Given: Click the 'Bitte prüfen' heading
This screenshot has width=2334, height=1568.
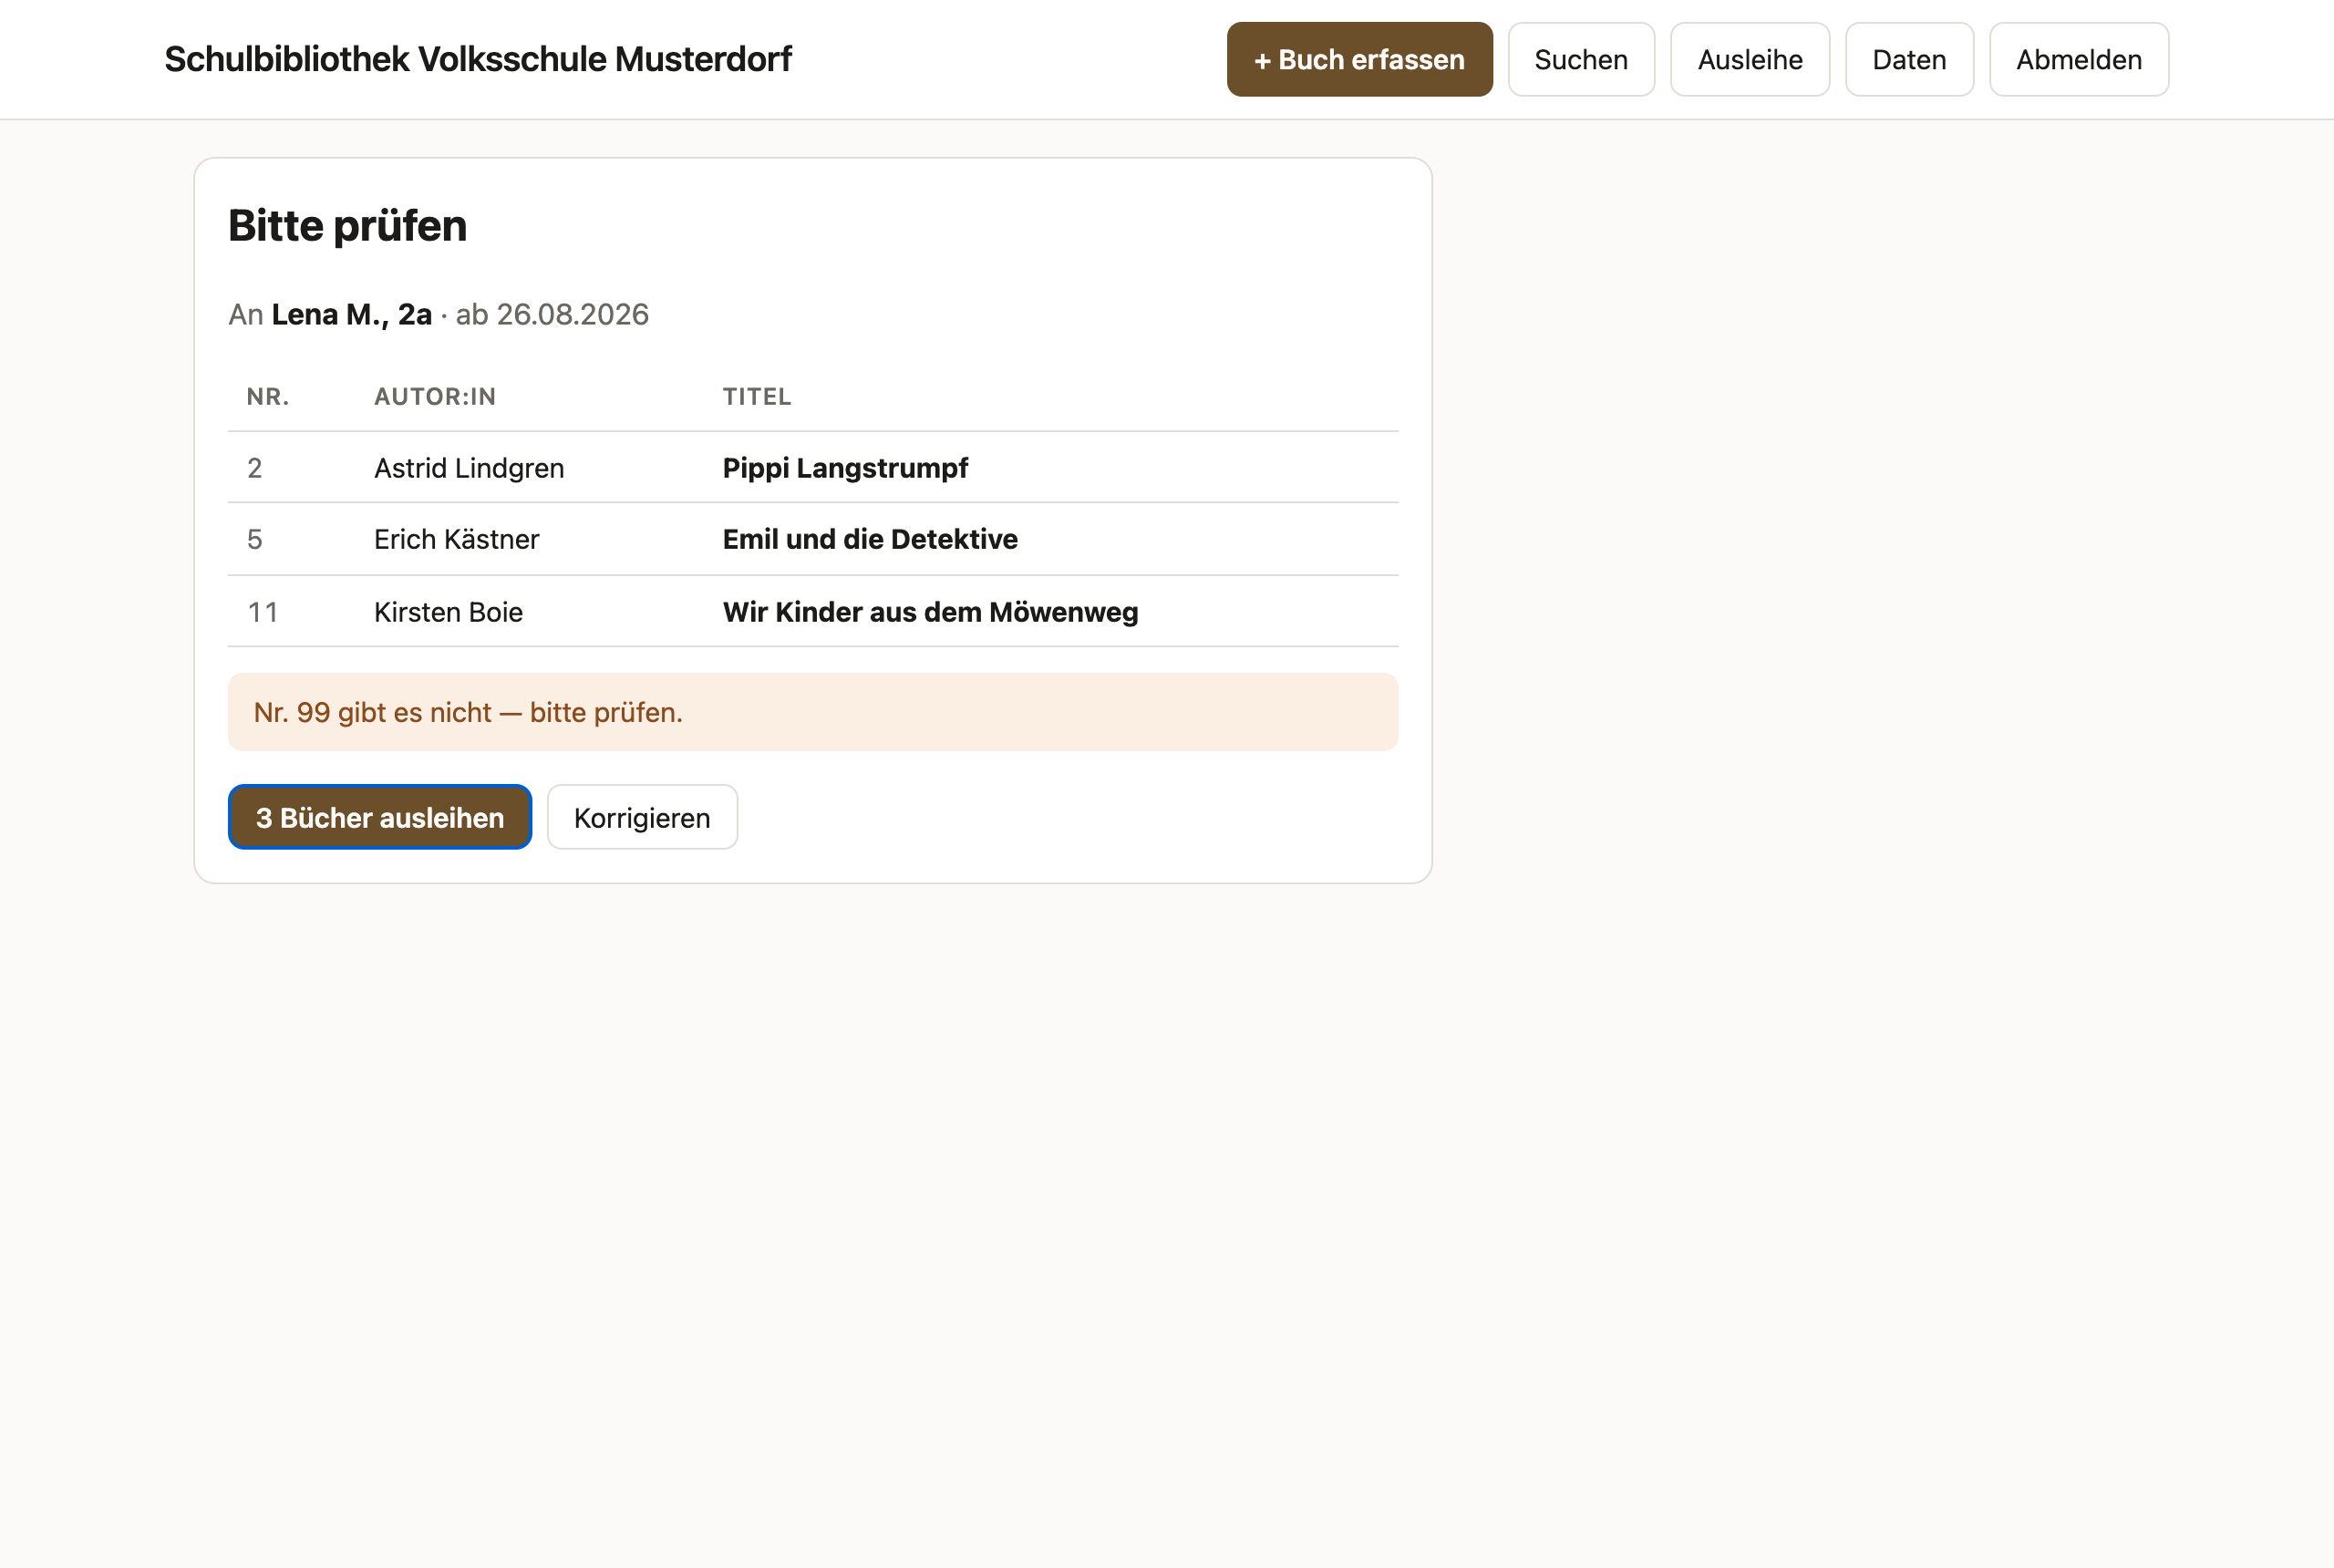Looking at the screenshot, I should click(347, 225).
